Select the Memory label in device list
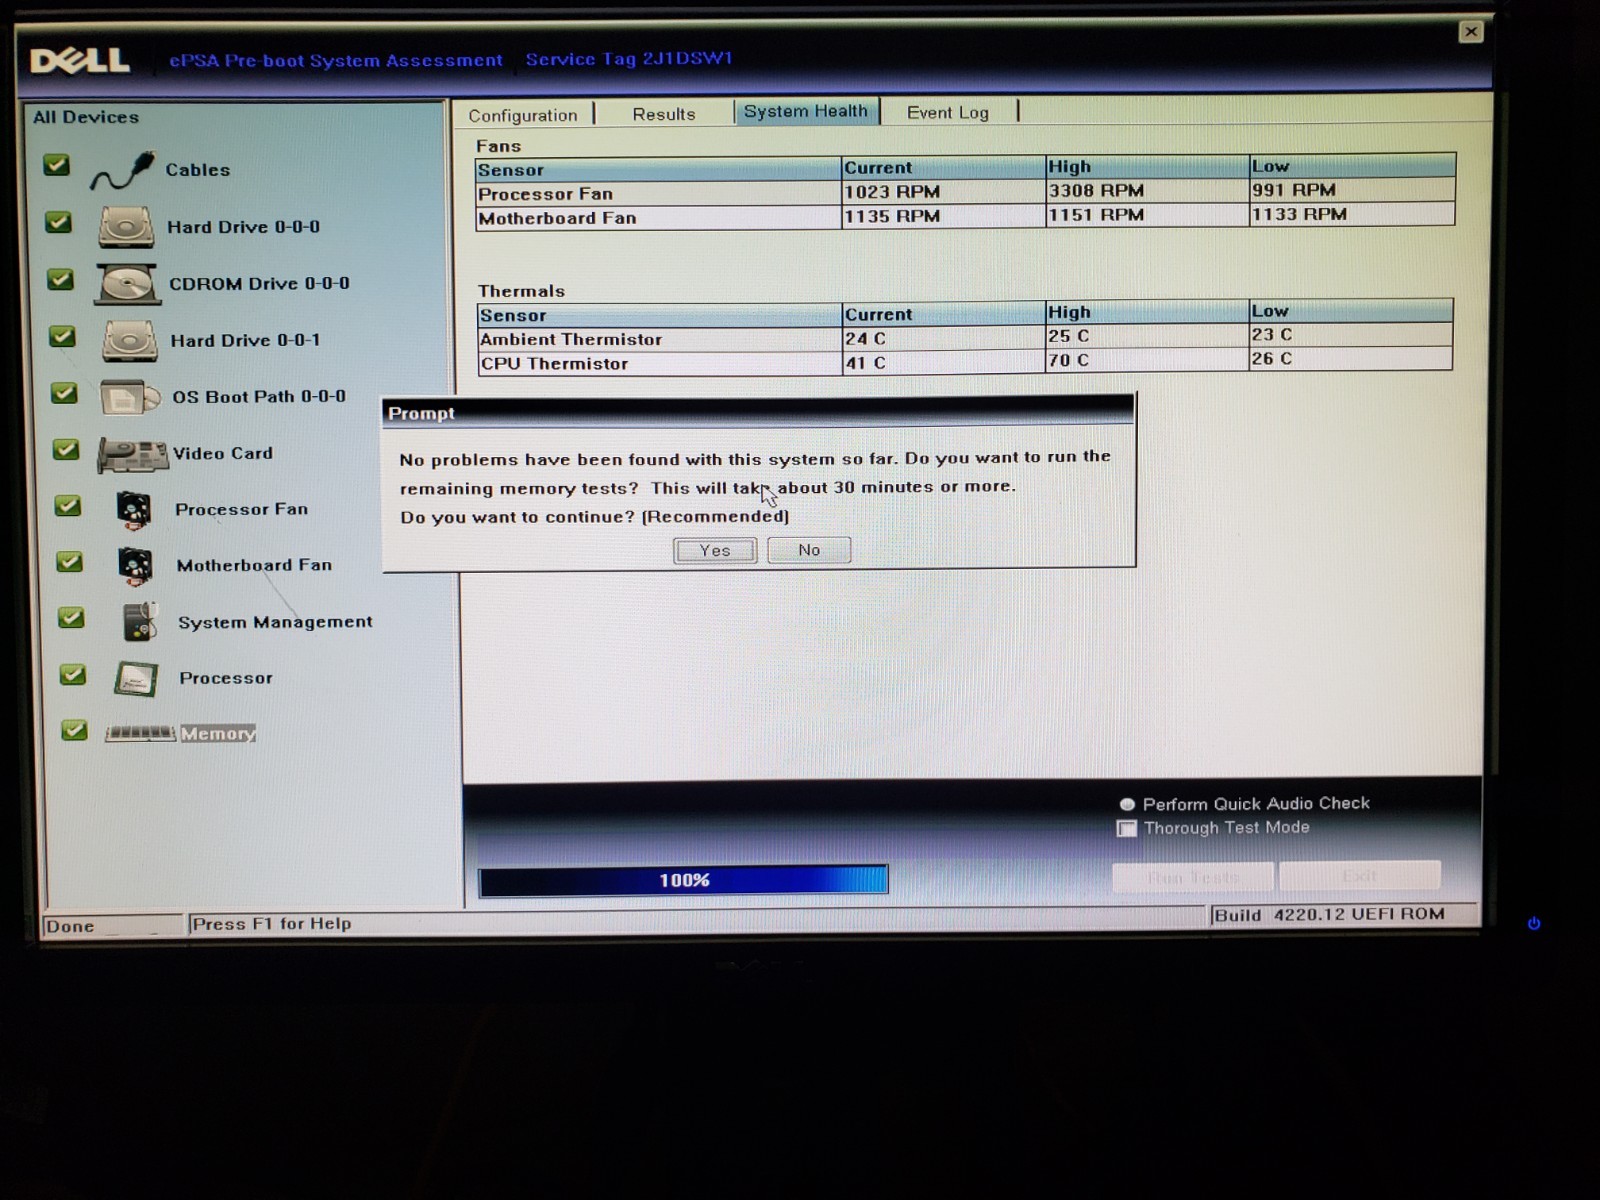1600x1200 pixels. (x=218, y=733)
